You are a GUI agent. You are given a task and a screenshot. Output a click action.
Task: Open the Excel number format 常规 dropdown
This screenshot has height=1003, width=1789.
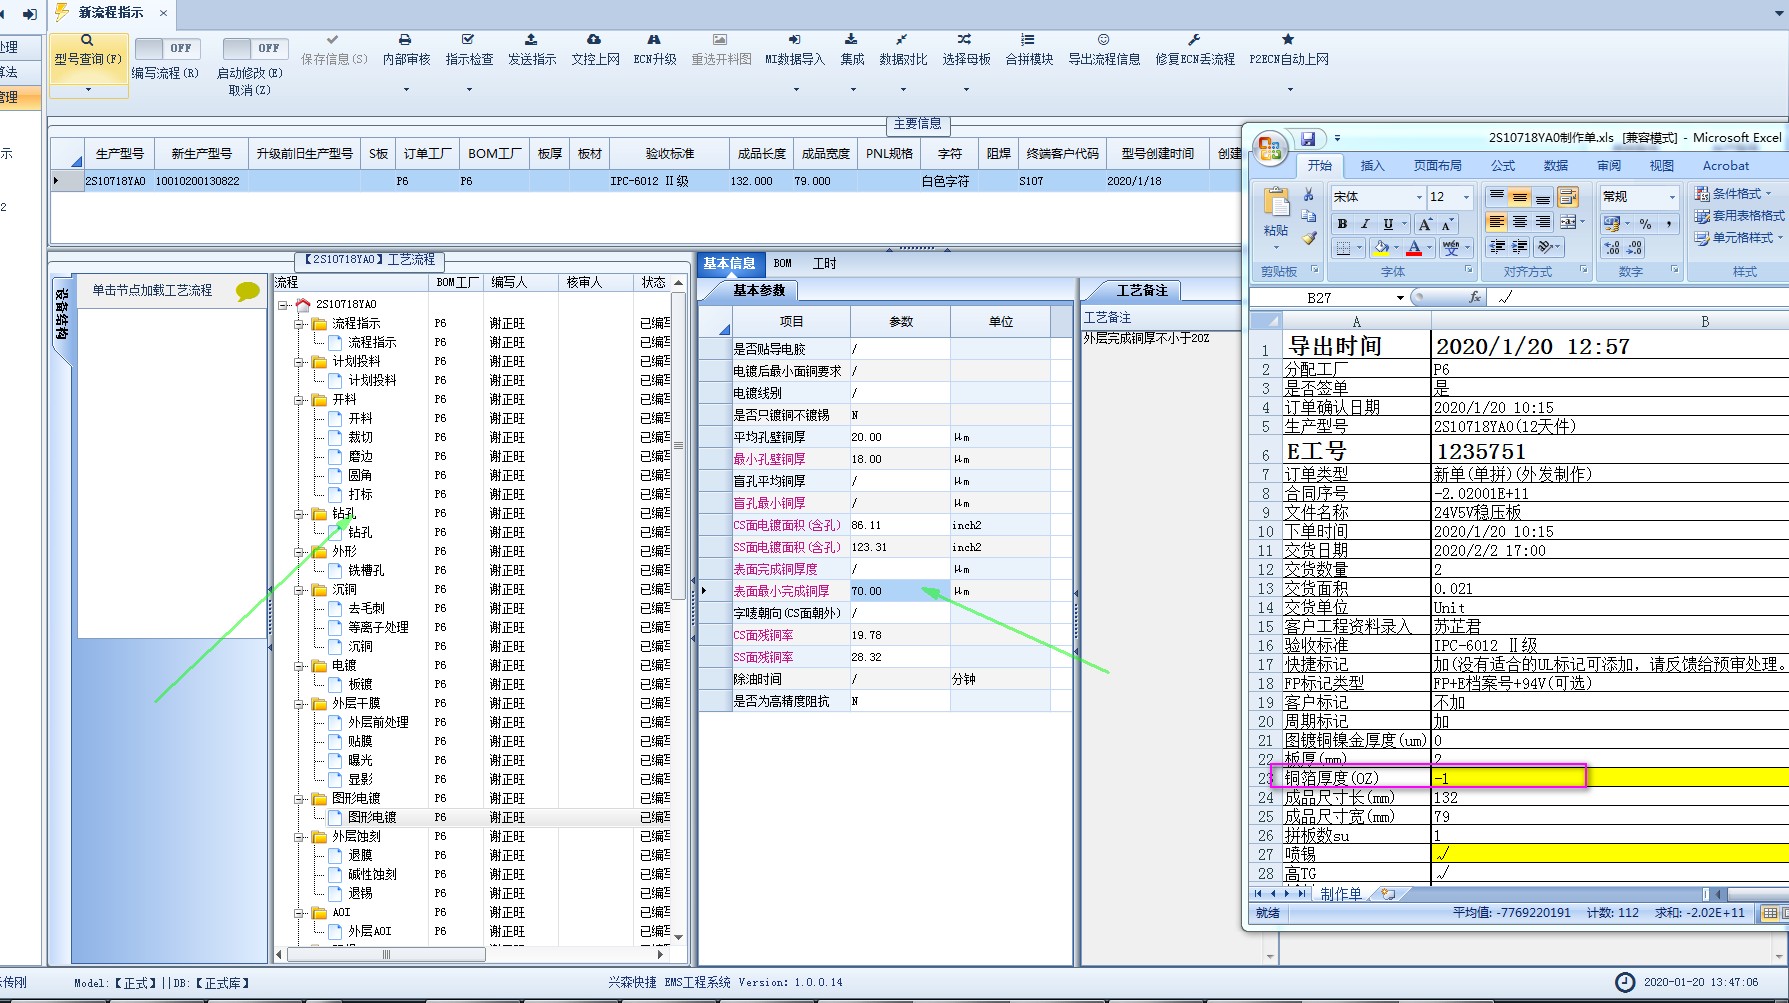tap(1671, 197)
